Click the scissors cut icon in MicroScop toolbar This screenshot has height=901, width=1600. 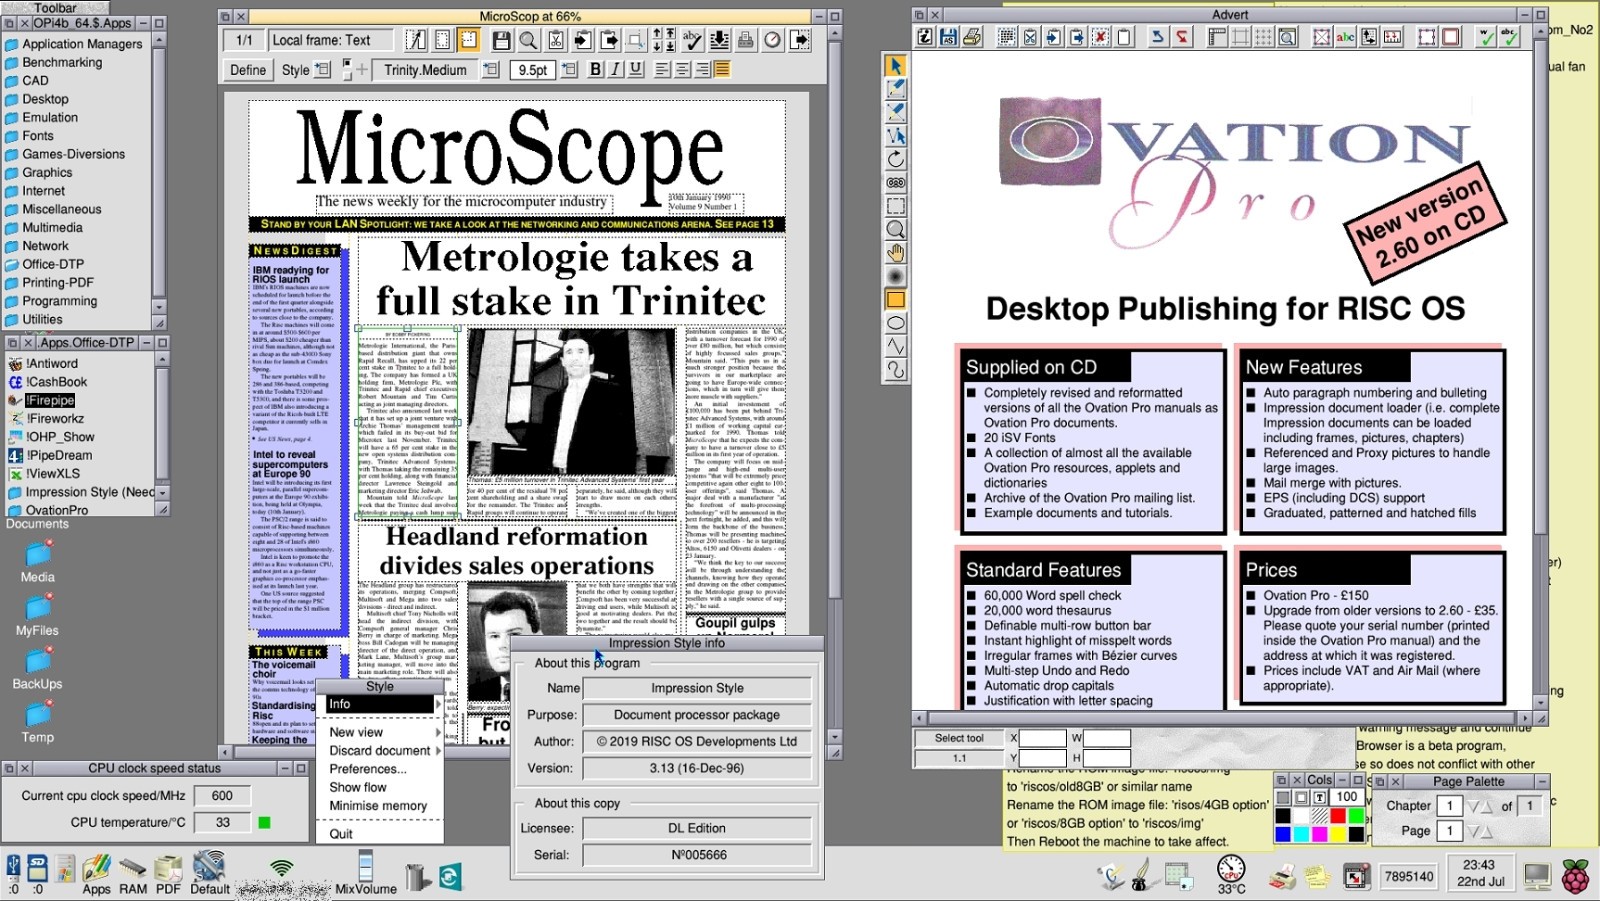[556, 40]
